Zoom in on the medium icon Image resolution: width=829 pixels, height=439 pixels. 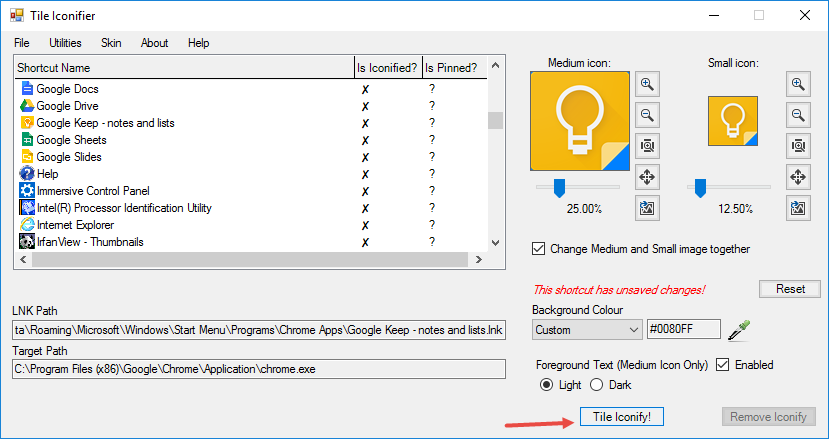(x=647, y=84)
